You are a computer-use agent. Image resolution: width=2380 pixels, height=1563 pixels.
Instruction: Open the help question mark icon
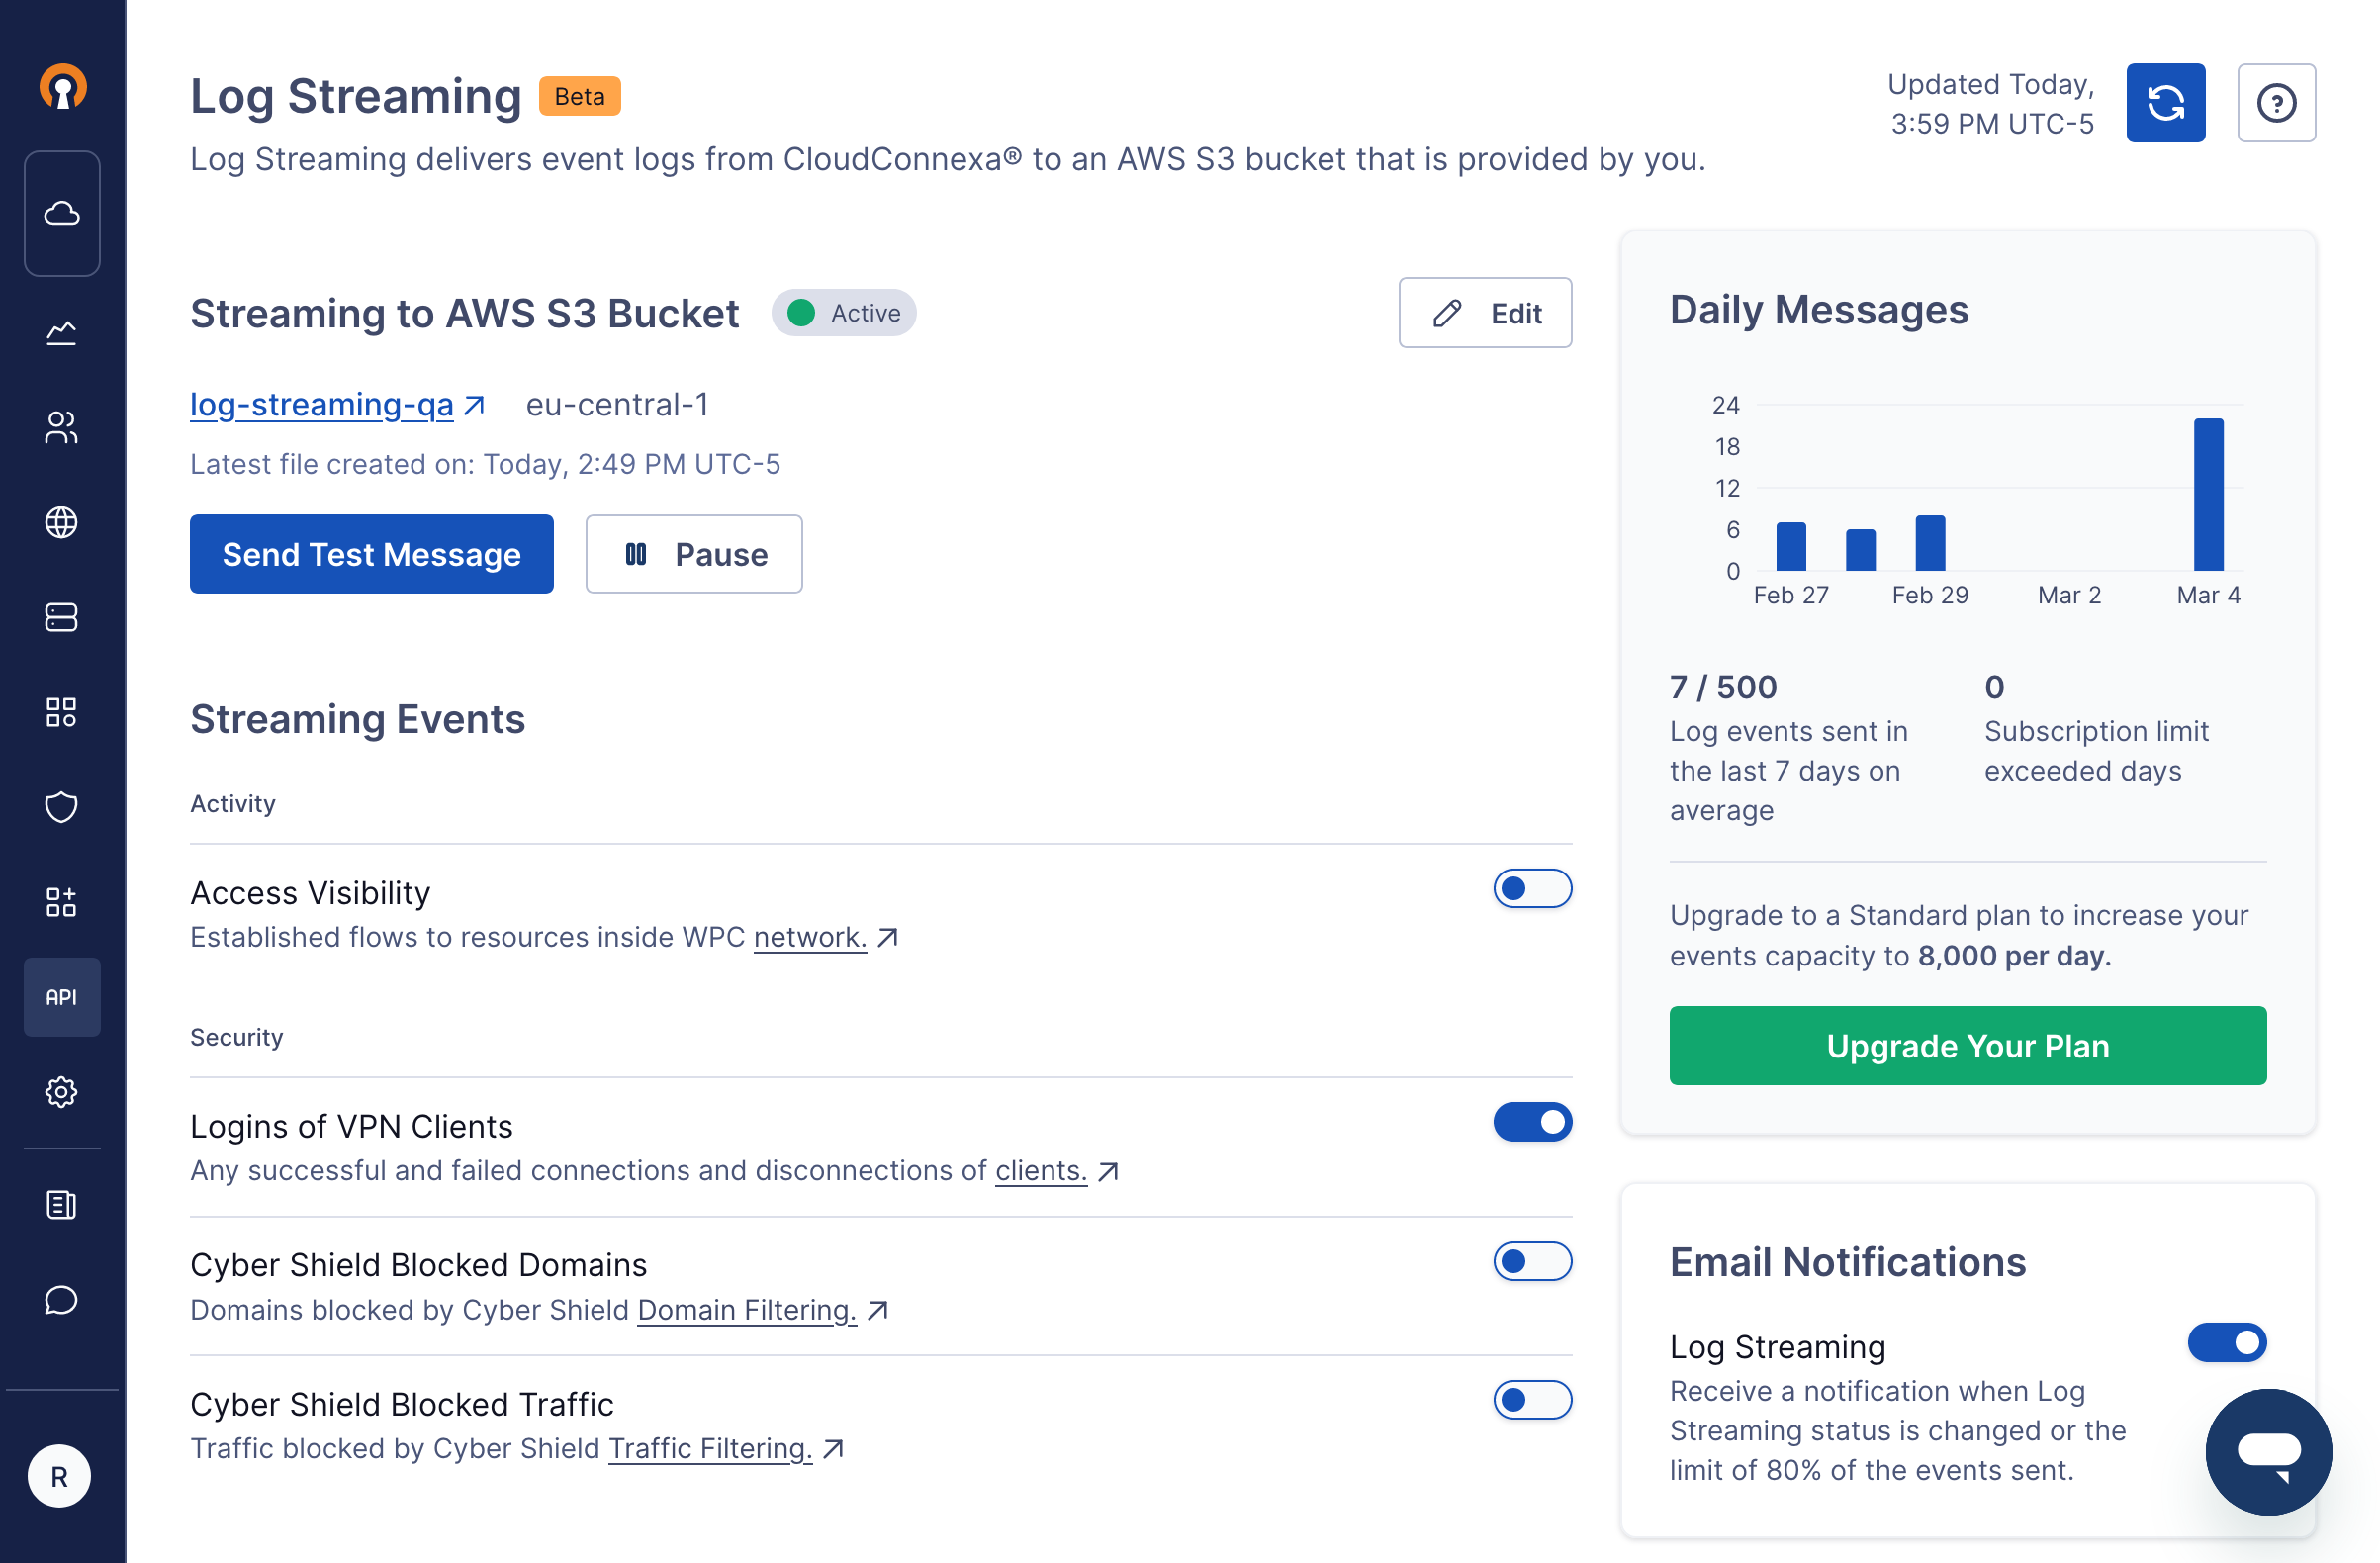click(x=2276, y=103)
